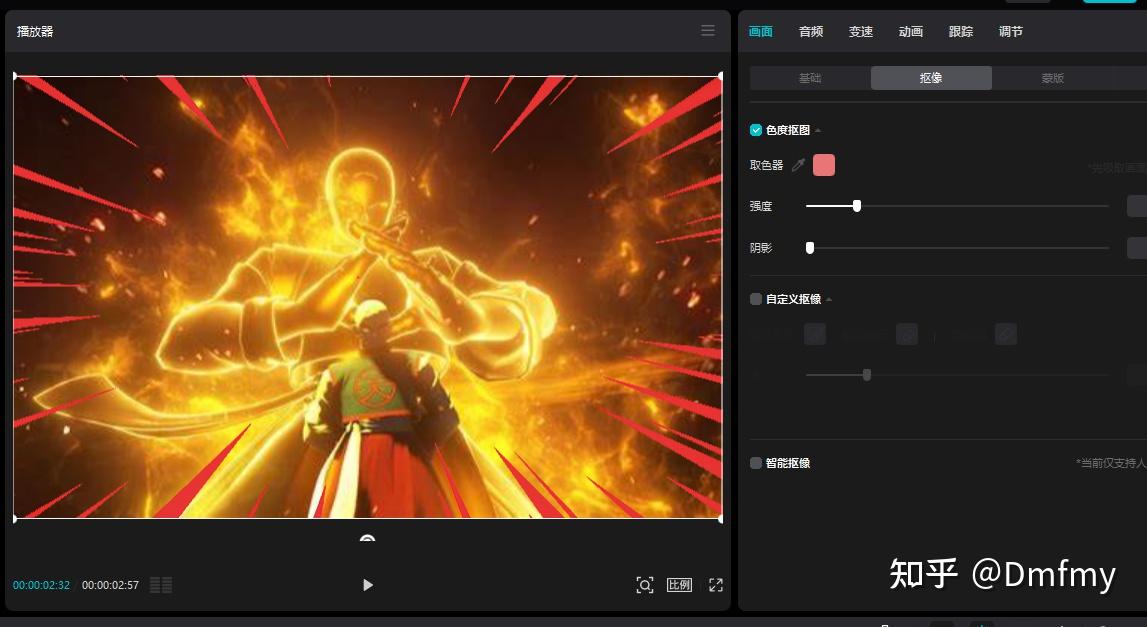Switch to the 音频 tab
This screenshot has height=627, width=1147.
point(811,31)
